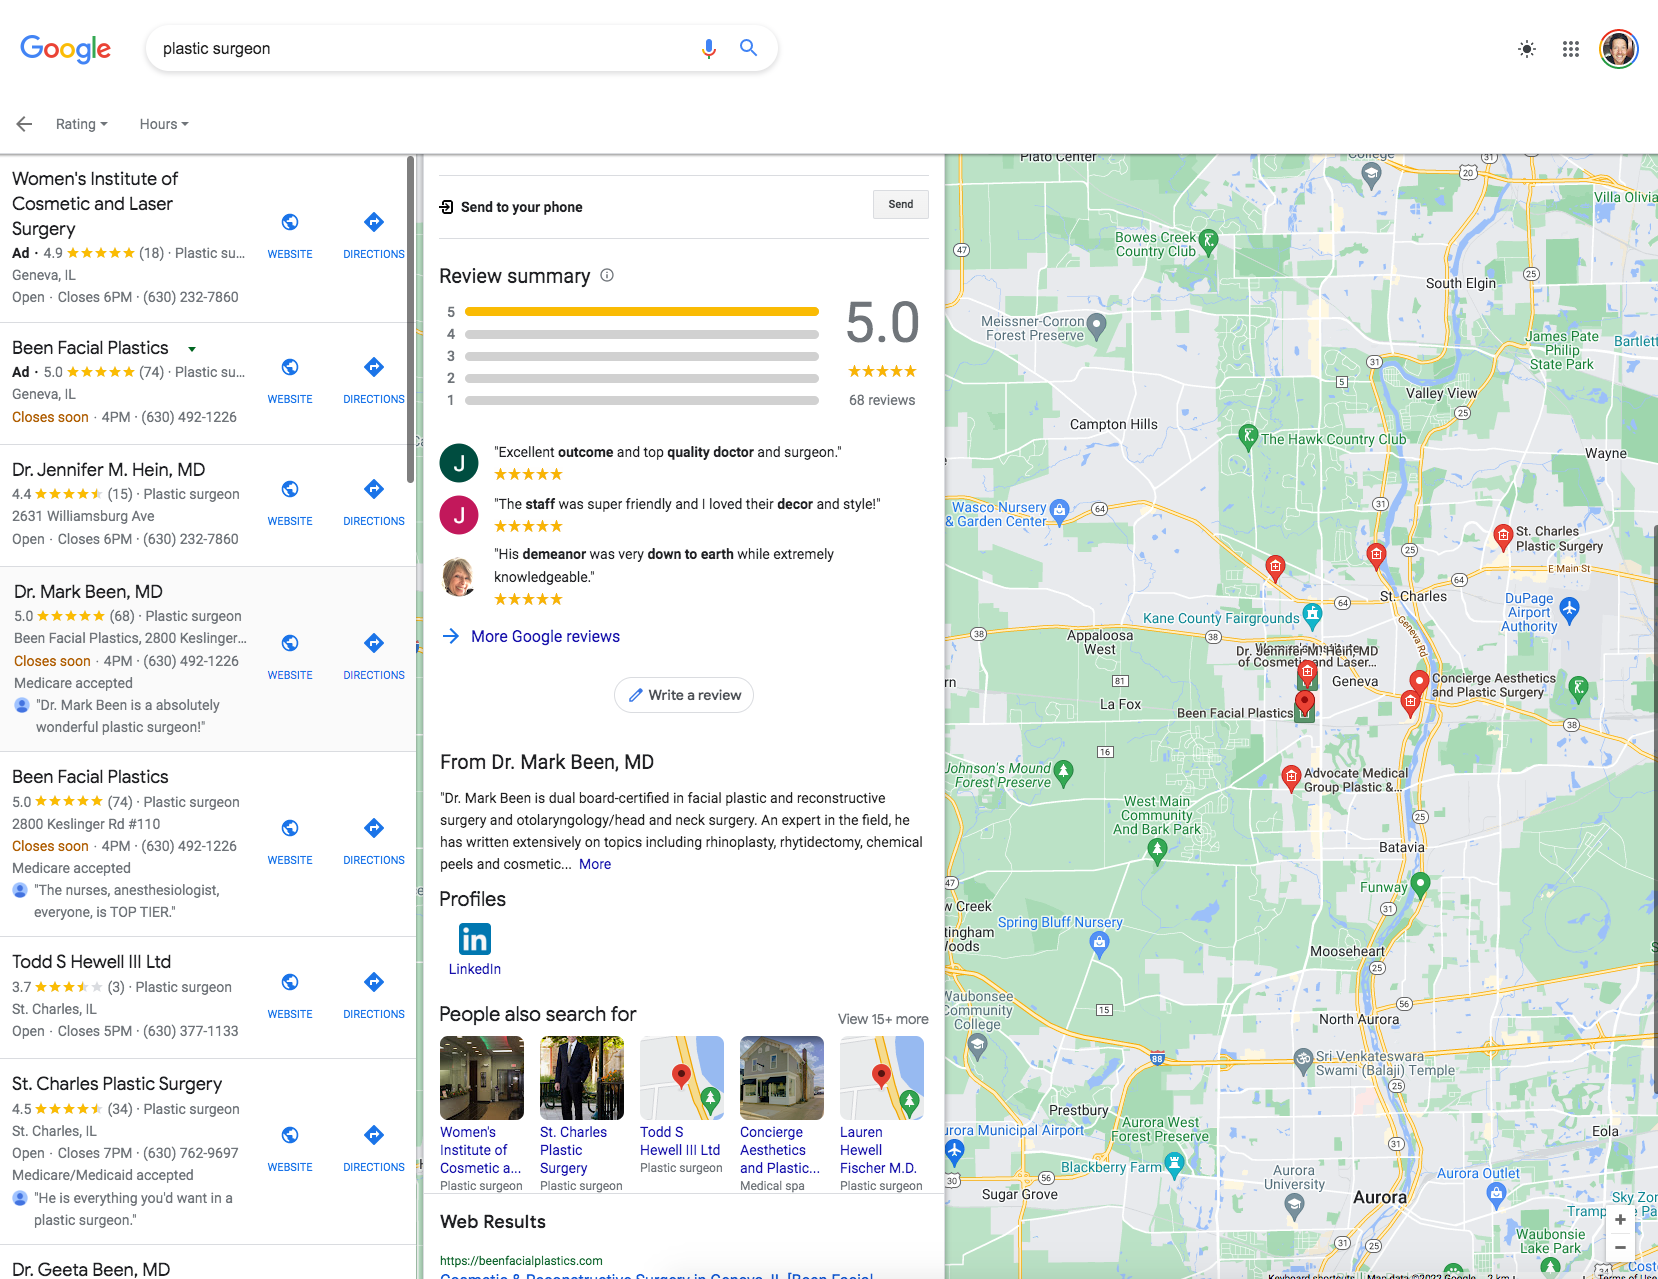Open Todd S Hewell III website icon
The image size is (1658, 1279).
[290, 982]
